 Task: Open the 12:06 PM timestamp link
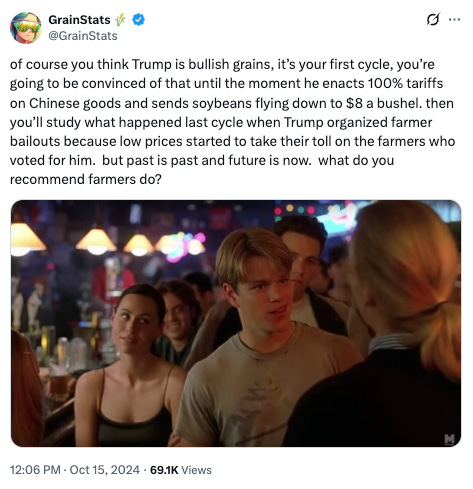click(35, 470)
